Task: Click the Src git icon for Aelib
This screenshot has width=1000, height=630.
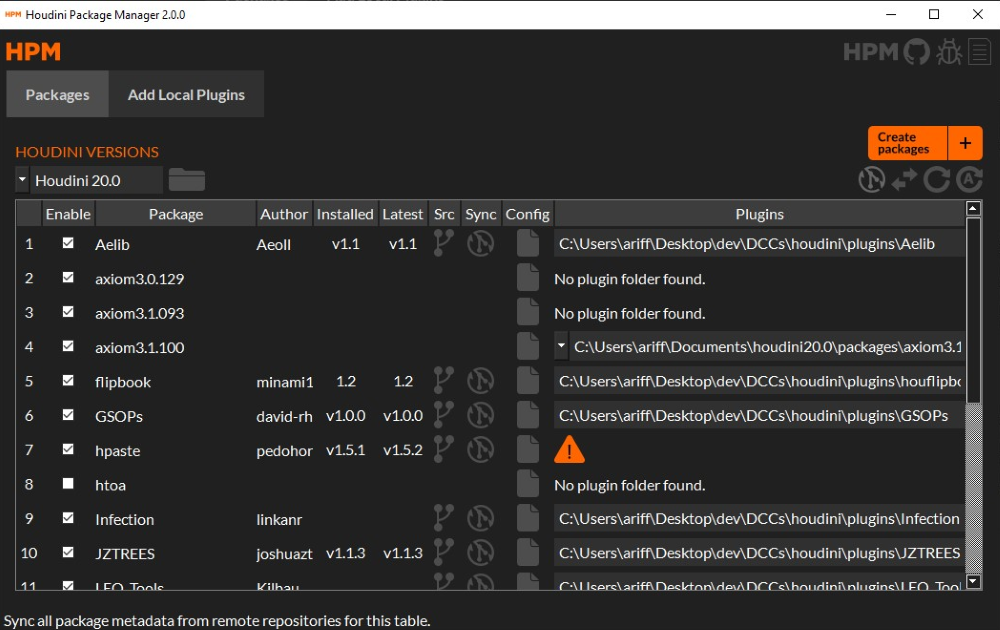Action: 443,242
